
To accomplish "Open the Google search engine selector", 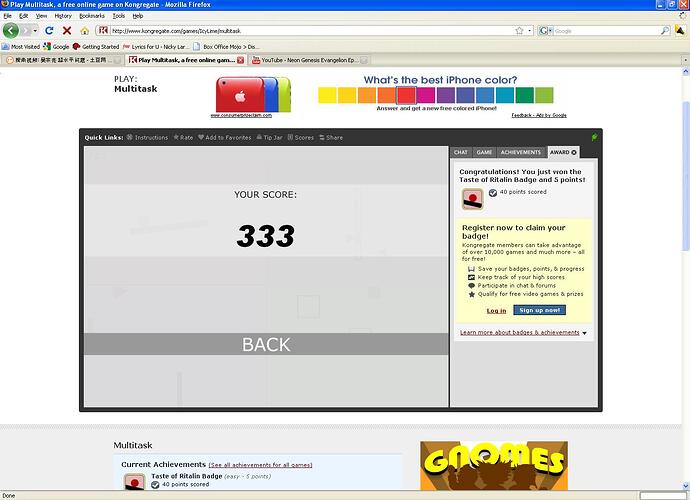I will tap(546, 31).
